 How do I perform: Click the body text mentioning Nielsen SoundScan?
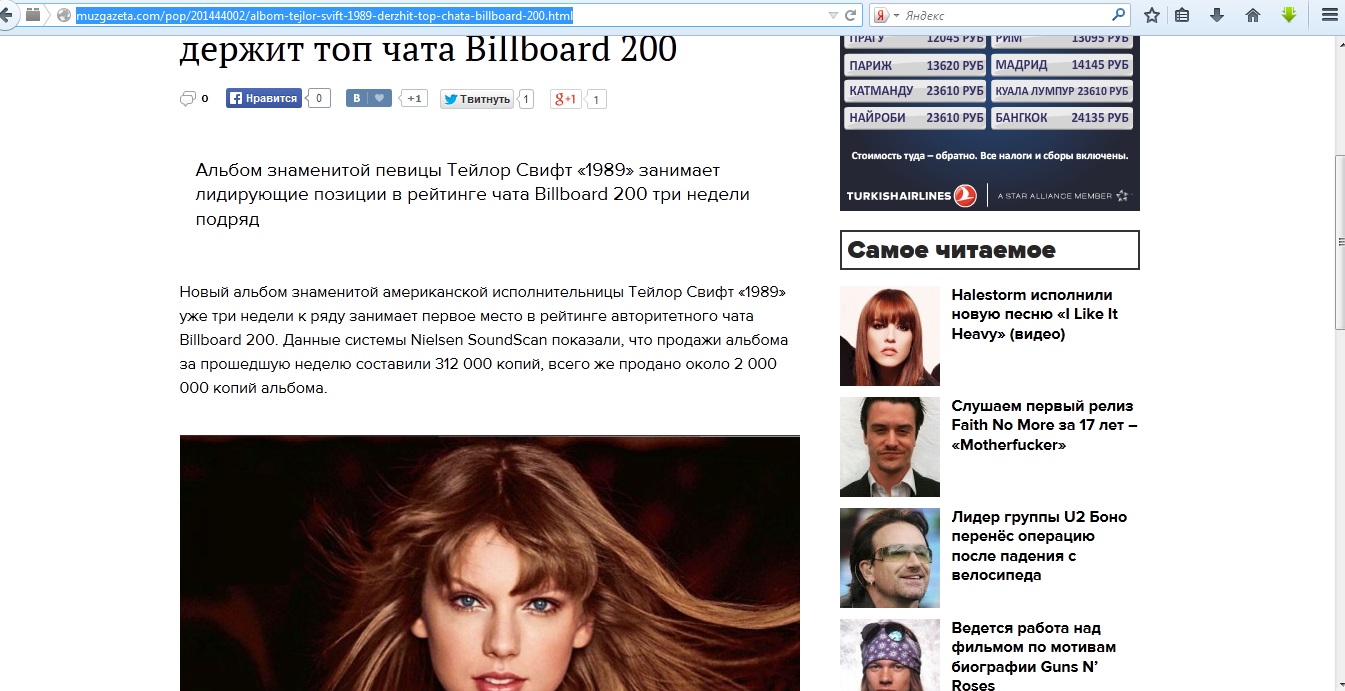coord(482,340)
